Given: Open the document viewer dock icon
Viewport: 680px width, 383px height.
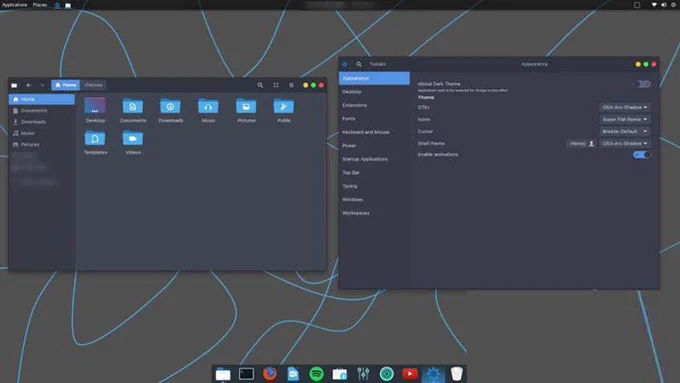Looking at the screenshot, I should 293,373.
